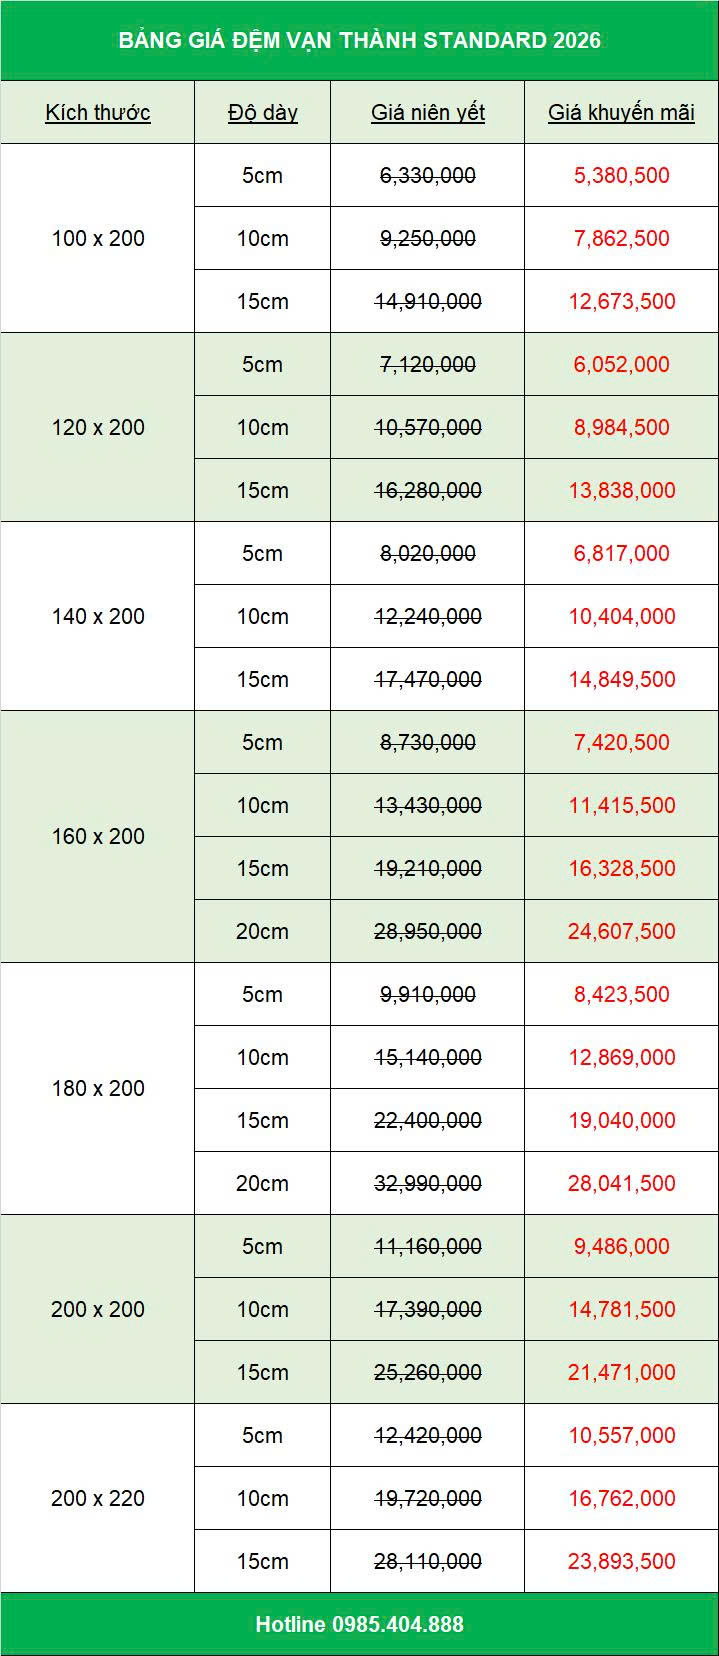Click the Độ dày column header

[262, 112]
